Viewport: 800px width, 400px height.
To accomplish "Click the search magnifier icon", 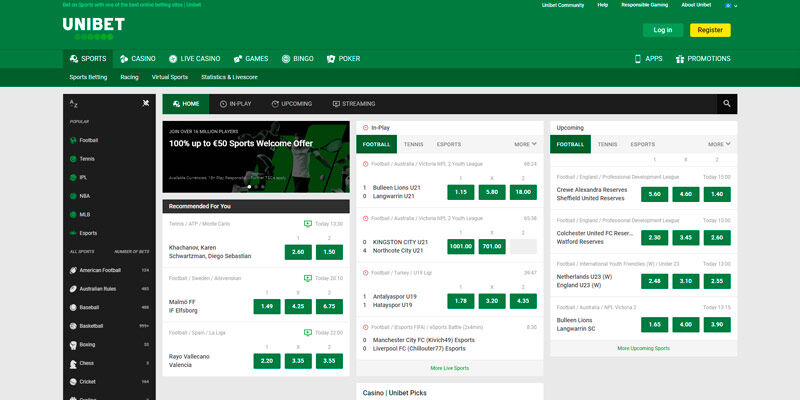I will point(725,103).
